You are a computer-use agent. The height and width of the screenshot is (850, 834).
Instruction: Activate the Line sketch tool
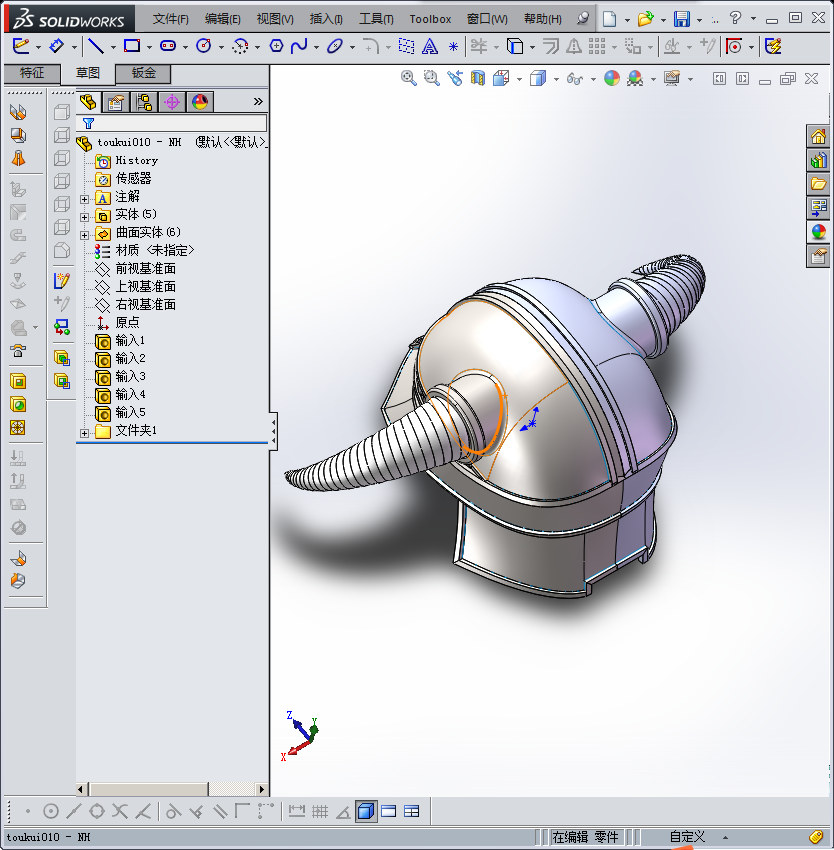(x=95, y=45)
